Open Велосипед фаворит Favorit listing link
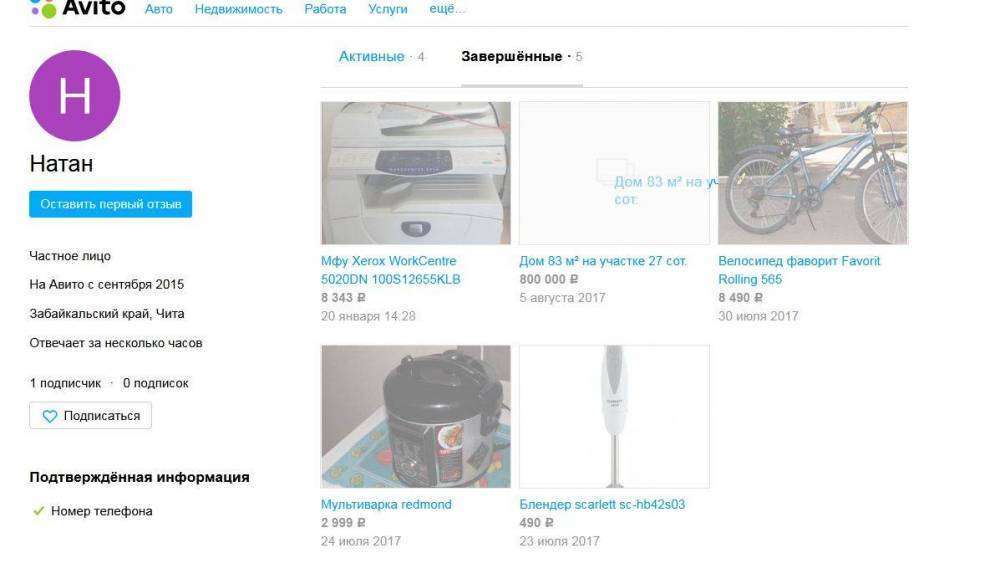This screenshot has height=584, width=1000. click(799, 270)
